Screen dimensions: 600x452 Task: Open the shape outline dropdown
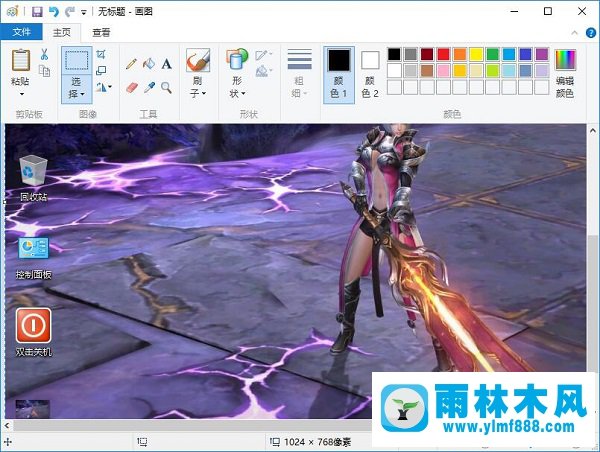[x=264, y=55]
